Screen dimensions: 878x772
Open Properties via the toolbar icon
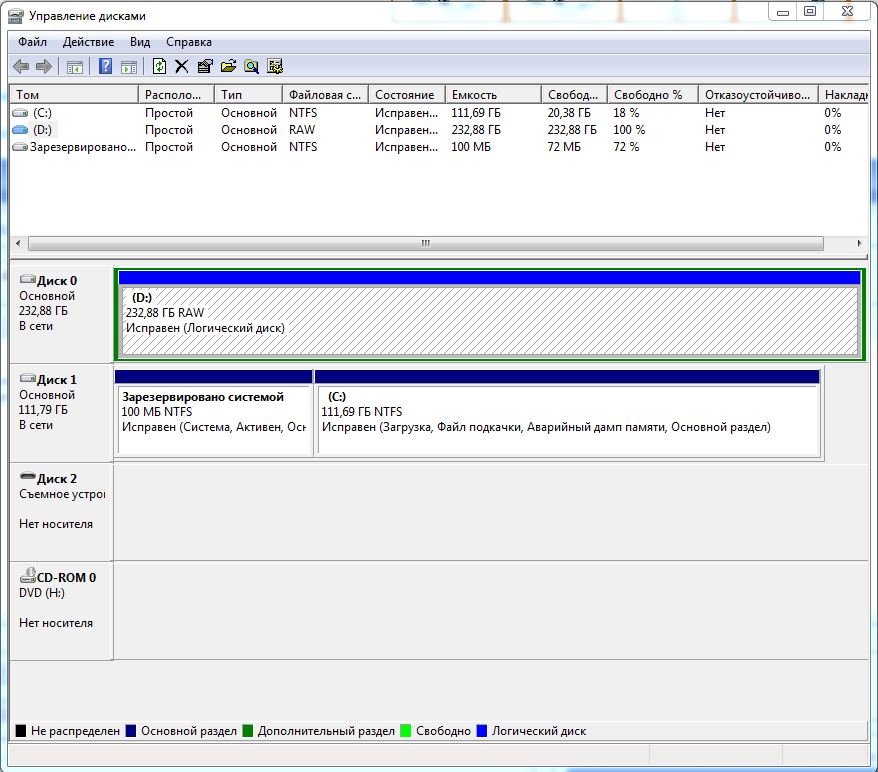pos(205,67)
